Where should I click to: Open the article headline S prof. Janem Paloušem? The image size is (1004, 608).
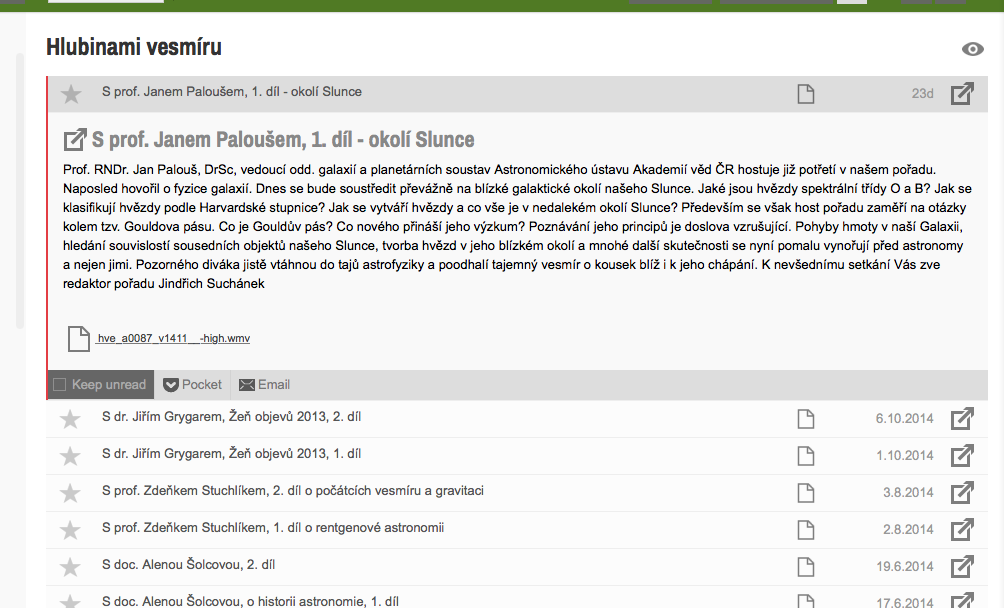point(283,140)
